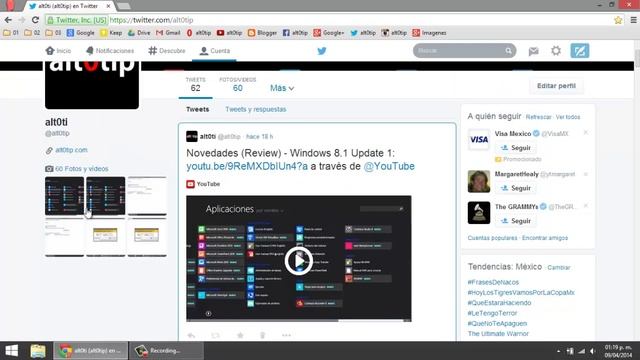Click the video progress bar
Screen dimensions: 640x360
tap(299, 320)
